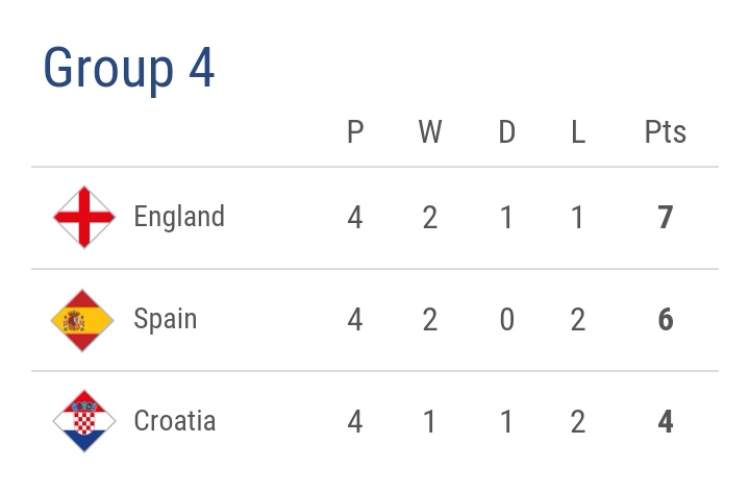This screenshot has height=493, width=750.
Task: Click the Group 4 heading
Action: point(129,69)
